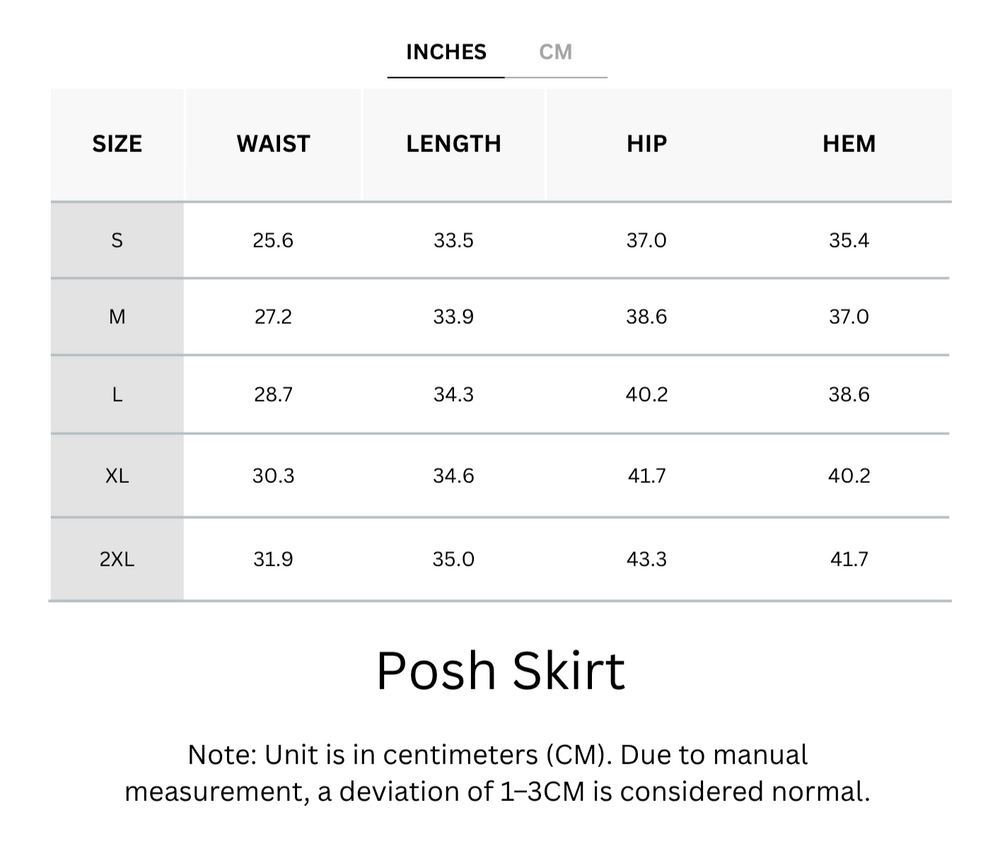The image size is (1000, 842).
Task: Click the hem value 35.4 for size S
Action: (849, 240)
